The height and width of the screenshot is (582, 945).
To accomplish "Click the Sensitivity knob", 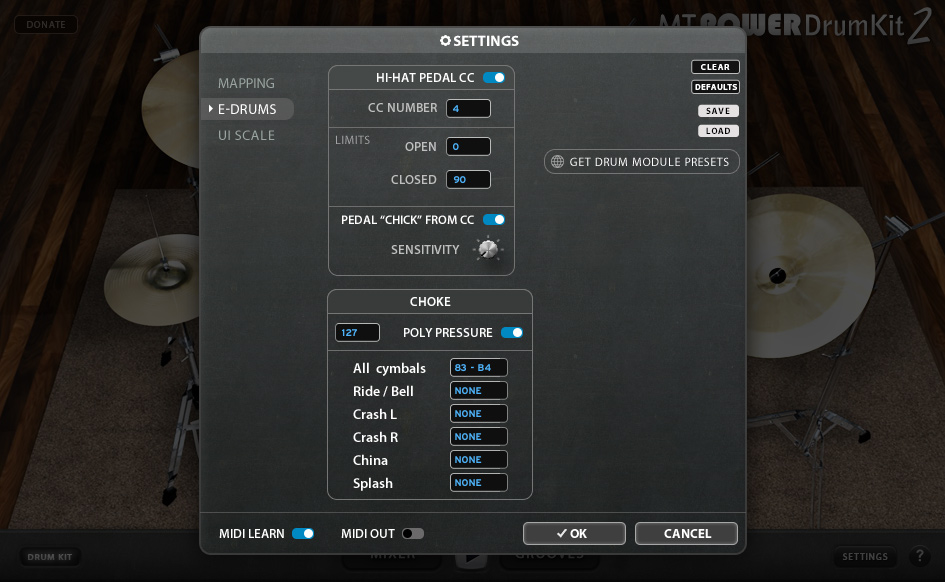I will tap(488, 249).
